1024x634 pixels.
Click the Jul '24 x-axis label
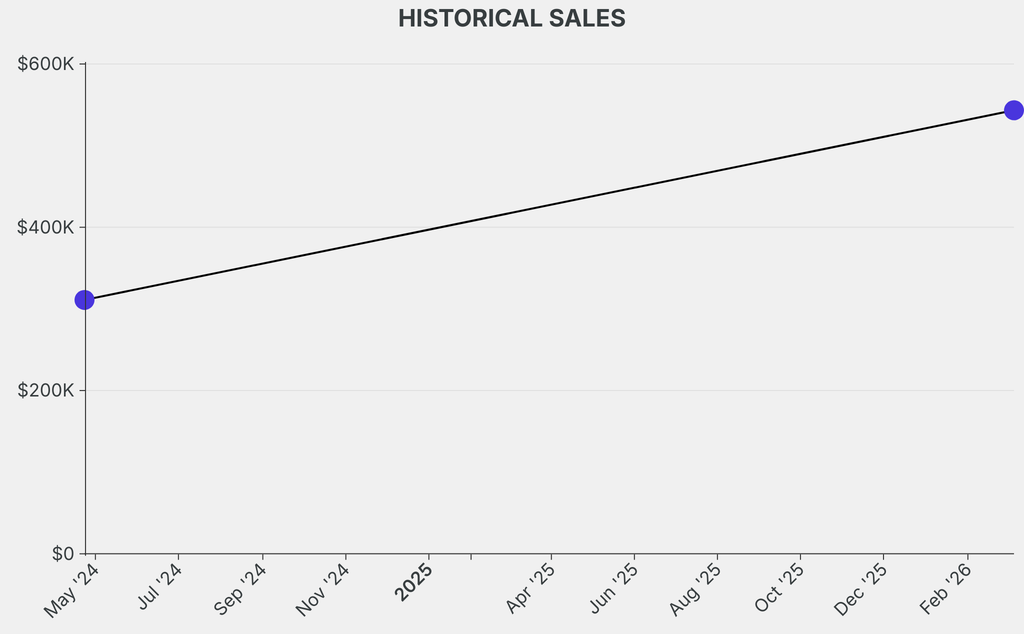tap(160, 587)
